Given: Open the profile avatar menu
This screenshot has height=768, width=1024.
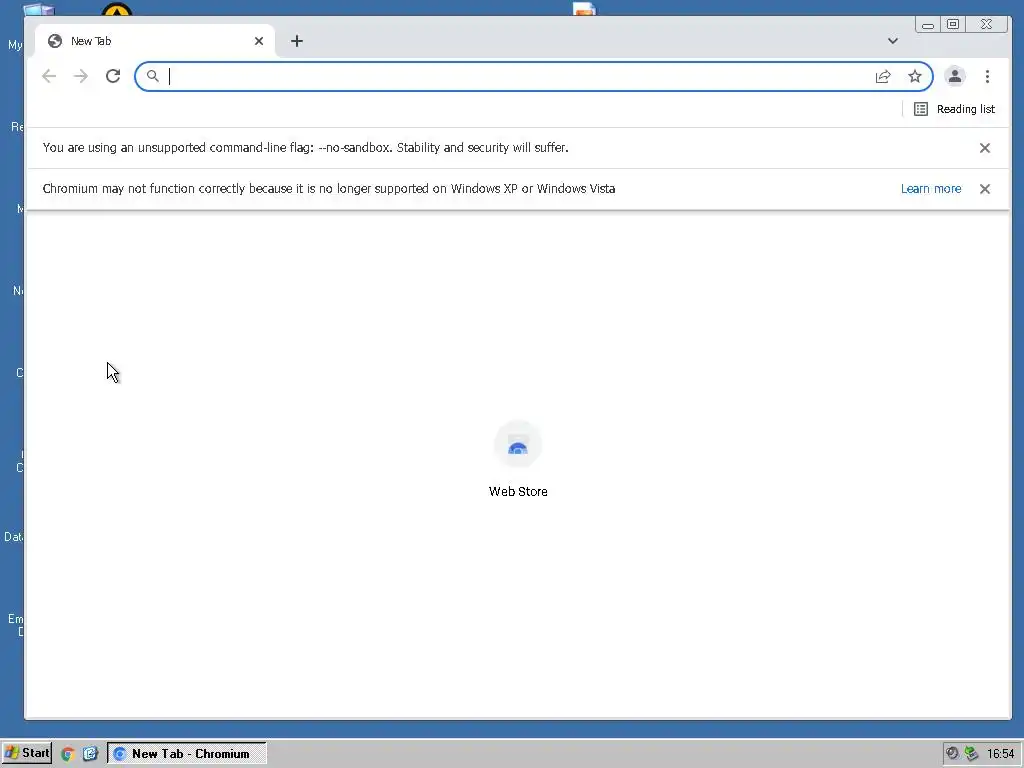Looking at the screenshot, I should coord(955,76).
